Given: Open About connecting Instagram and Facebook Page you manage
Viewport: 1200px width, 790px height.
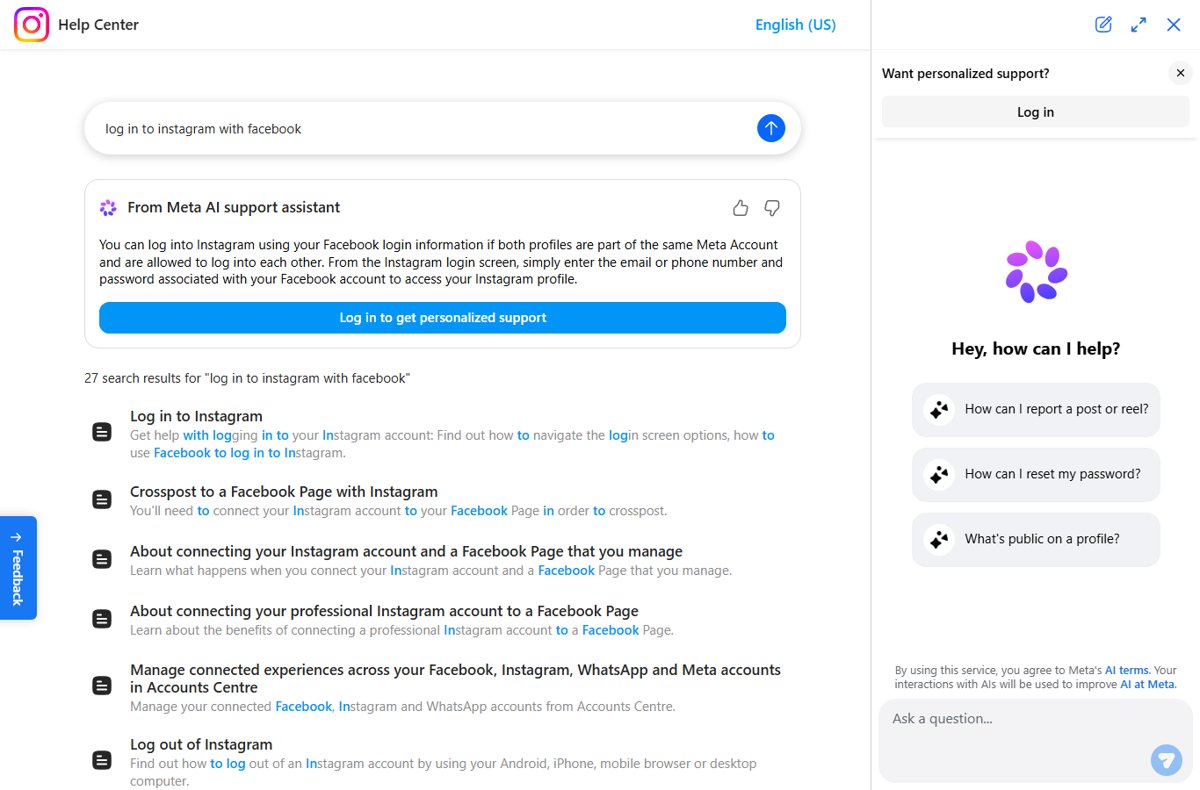Looking at the screenshot, I should [406, 551].
